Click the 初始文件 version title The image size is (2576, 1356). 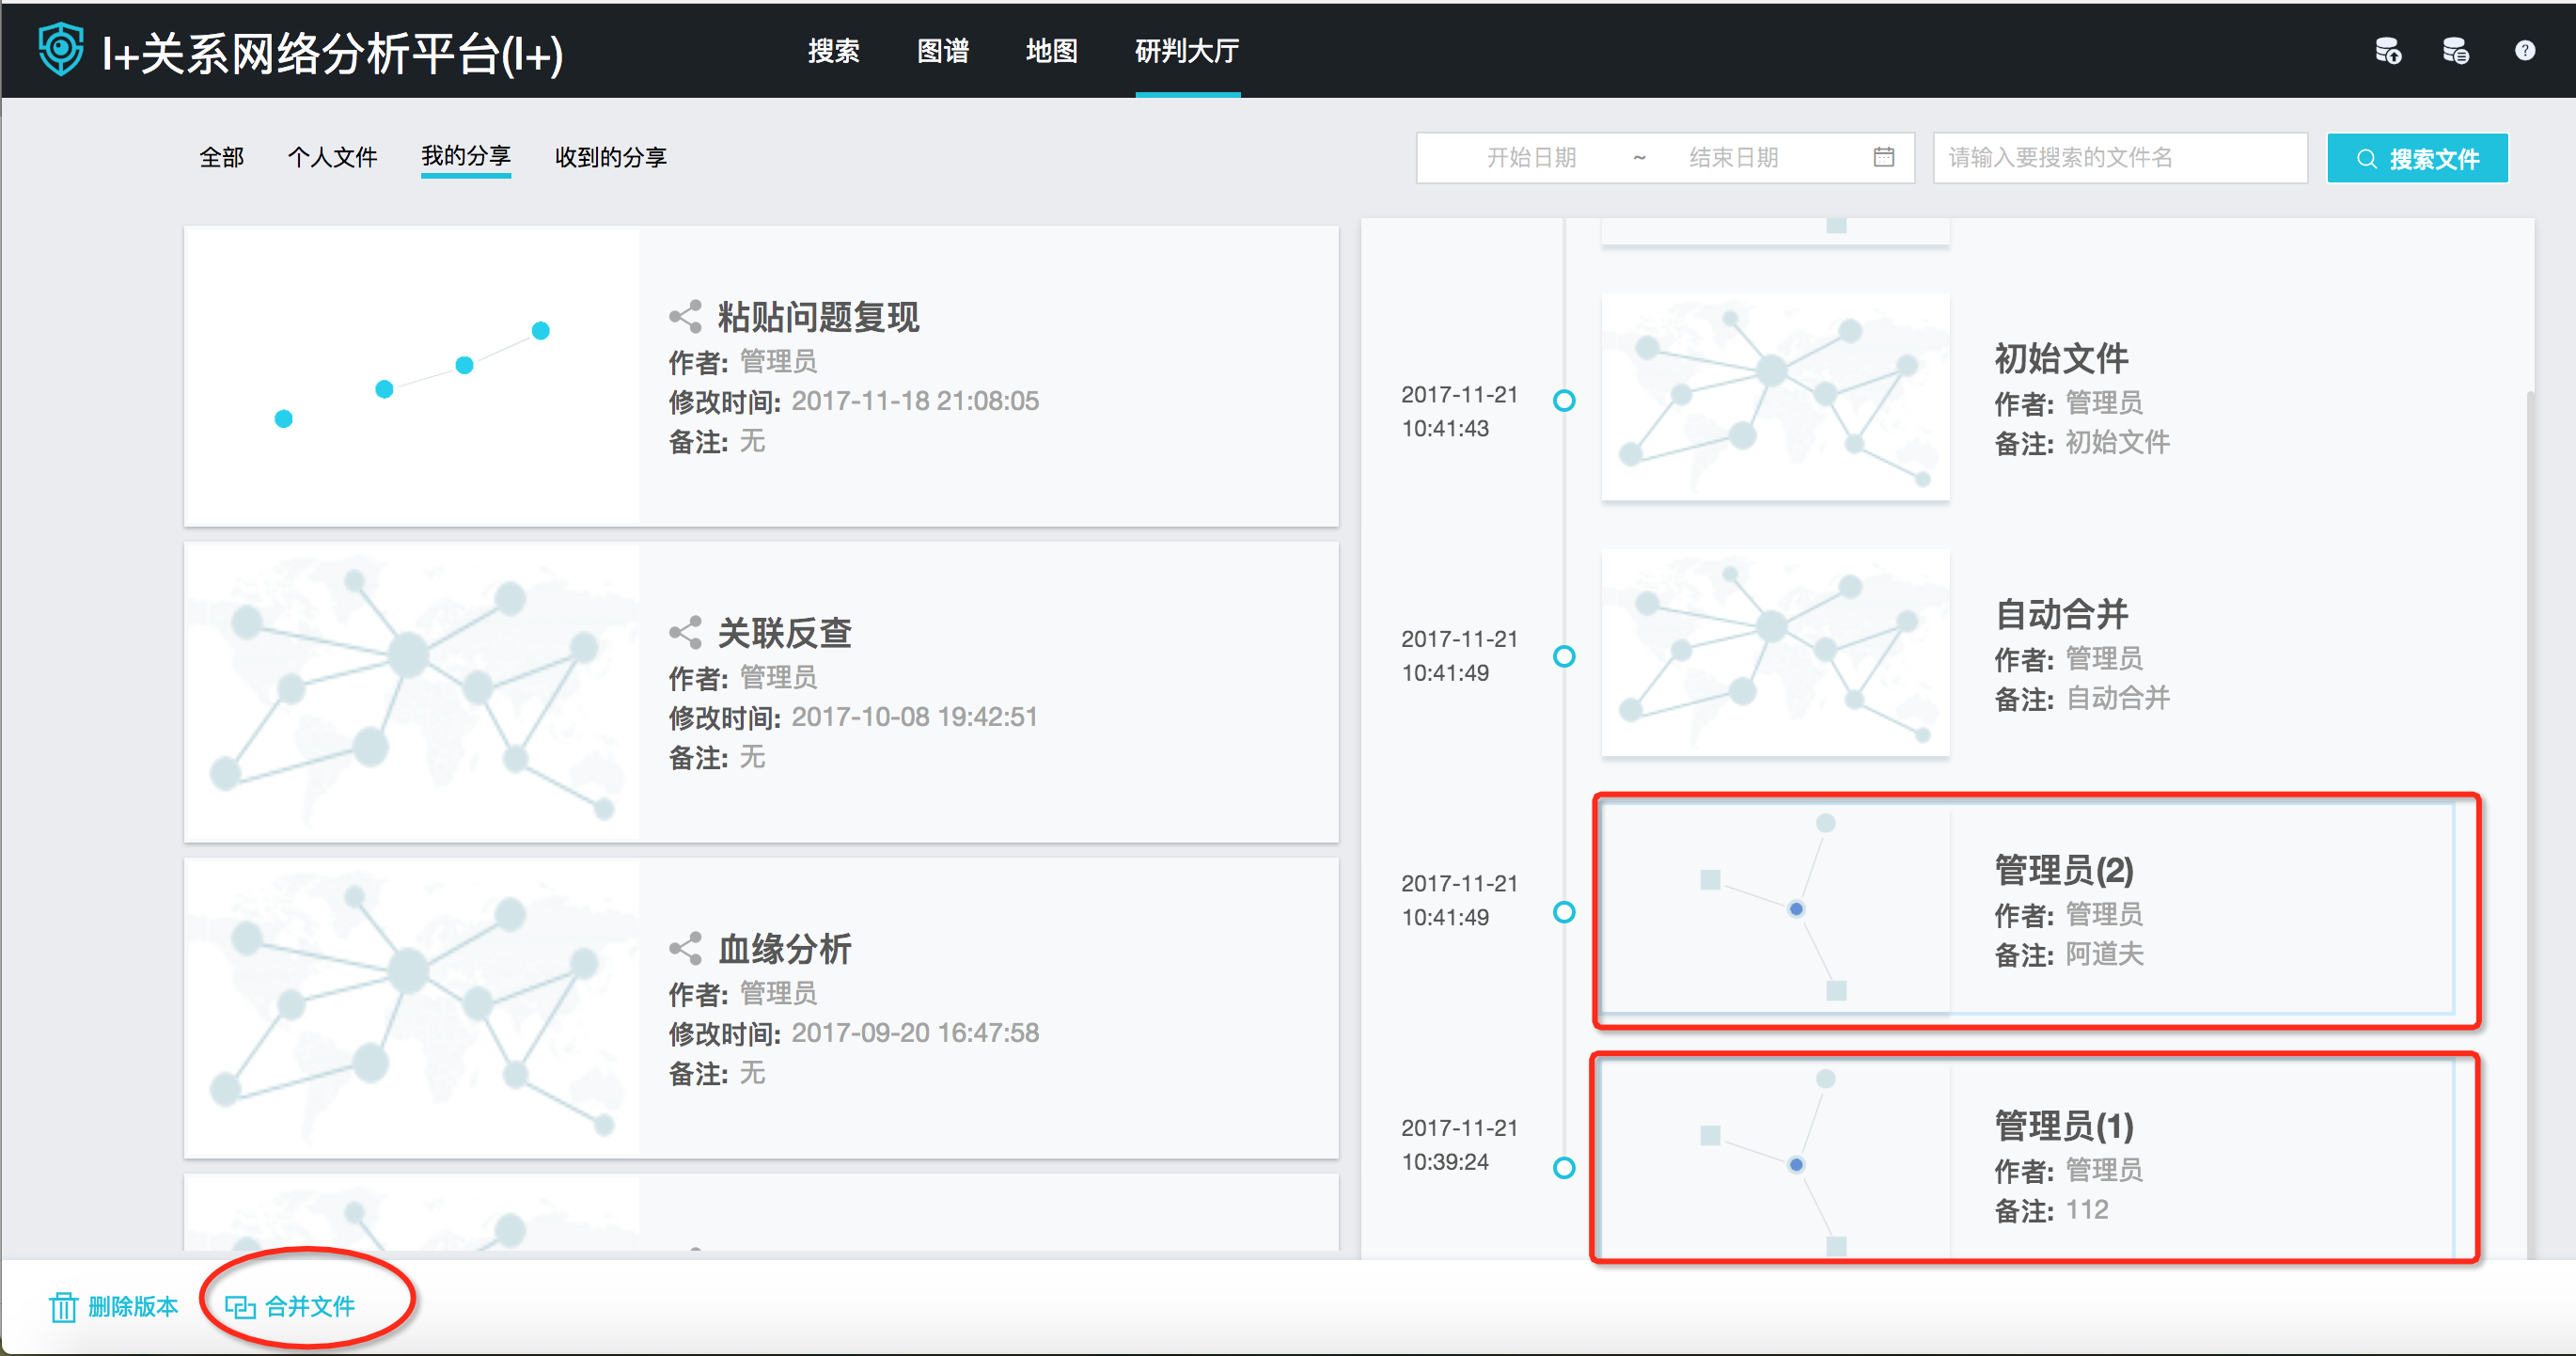pos(2061,358)
